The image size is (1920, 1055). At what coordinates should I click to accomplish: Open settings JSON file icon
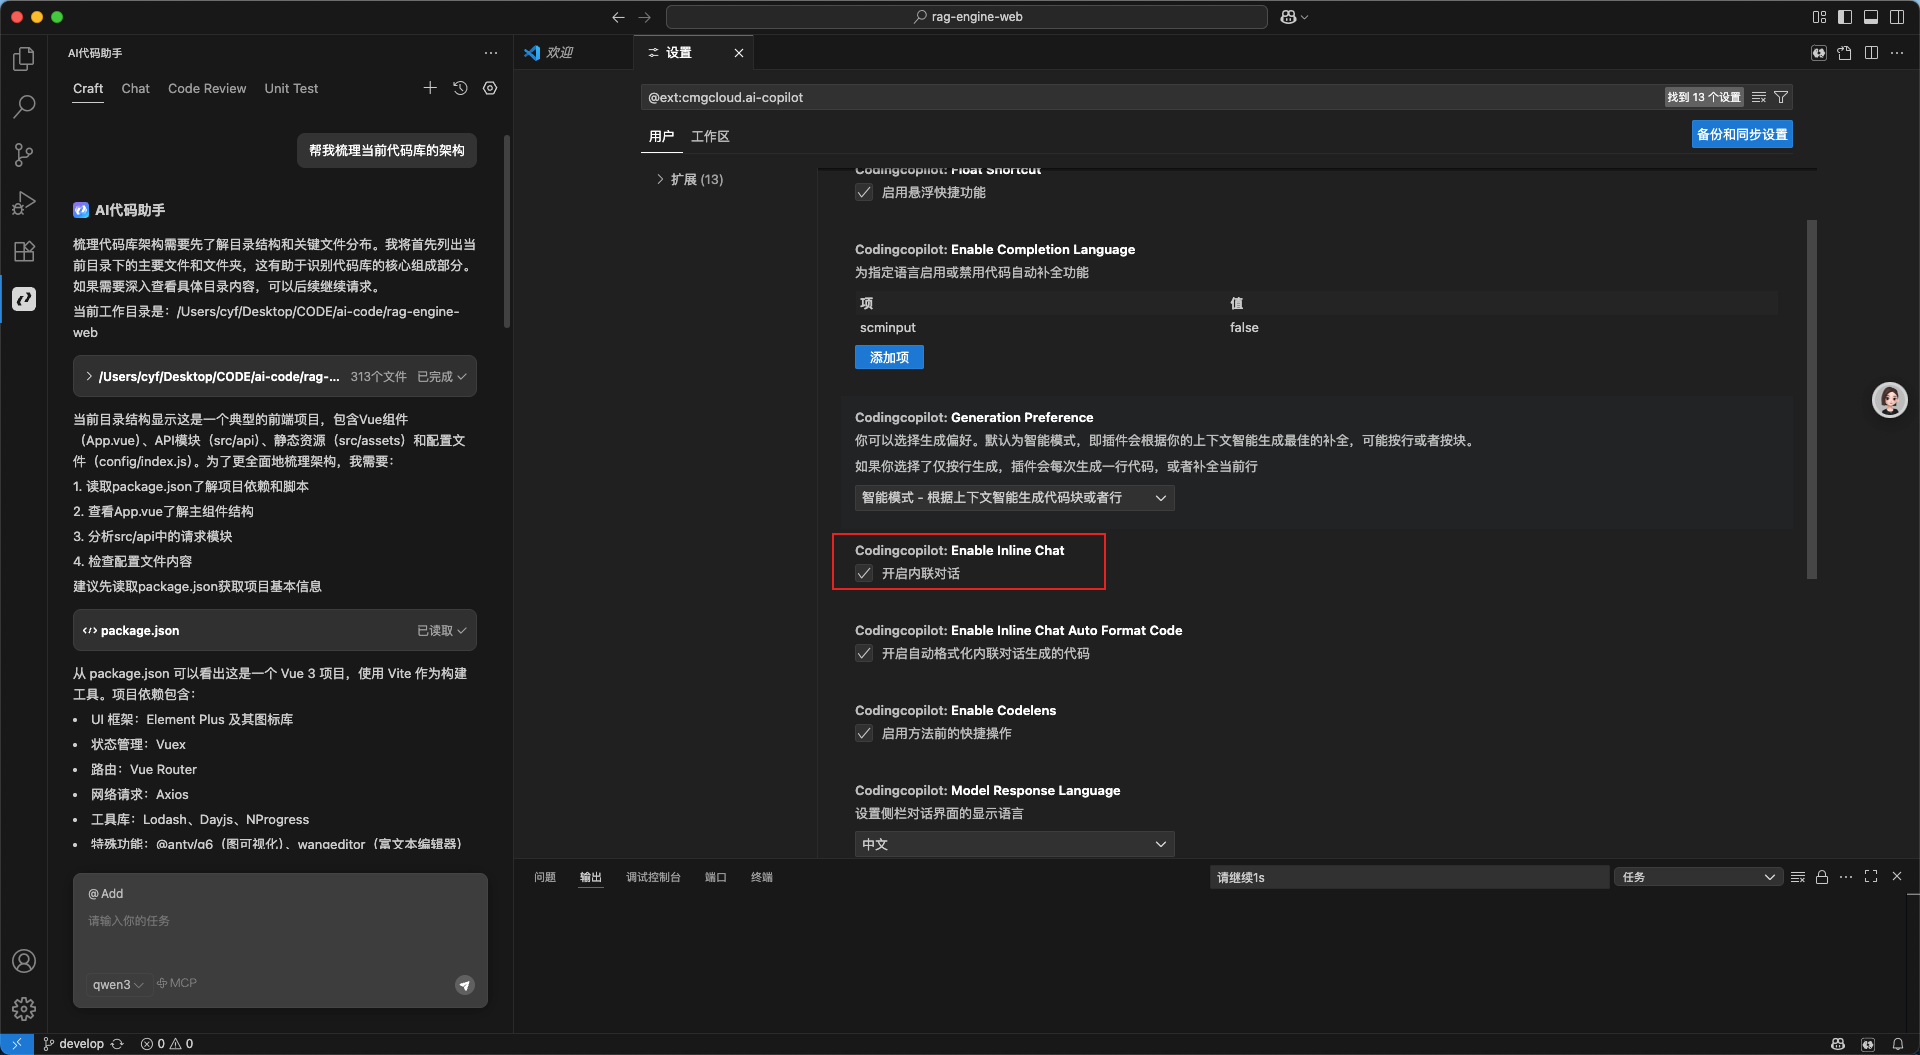pos(1845,53)
